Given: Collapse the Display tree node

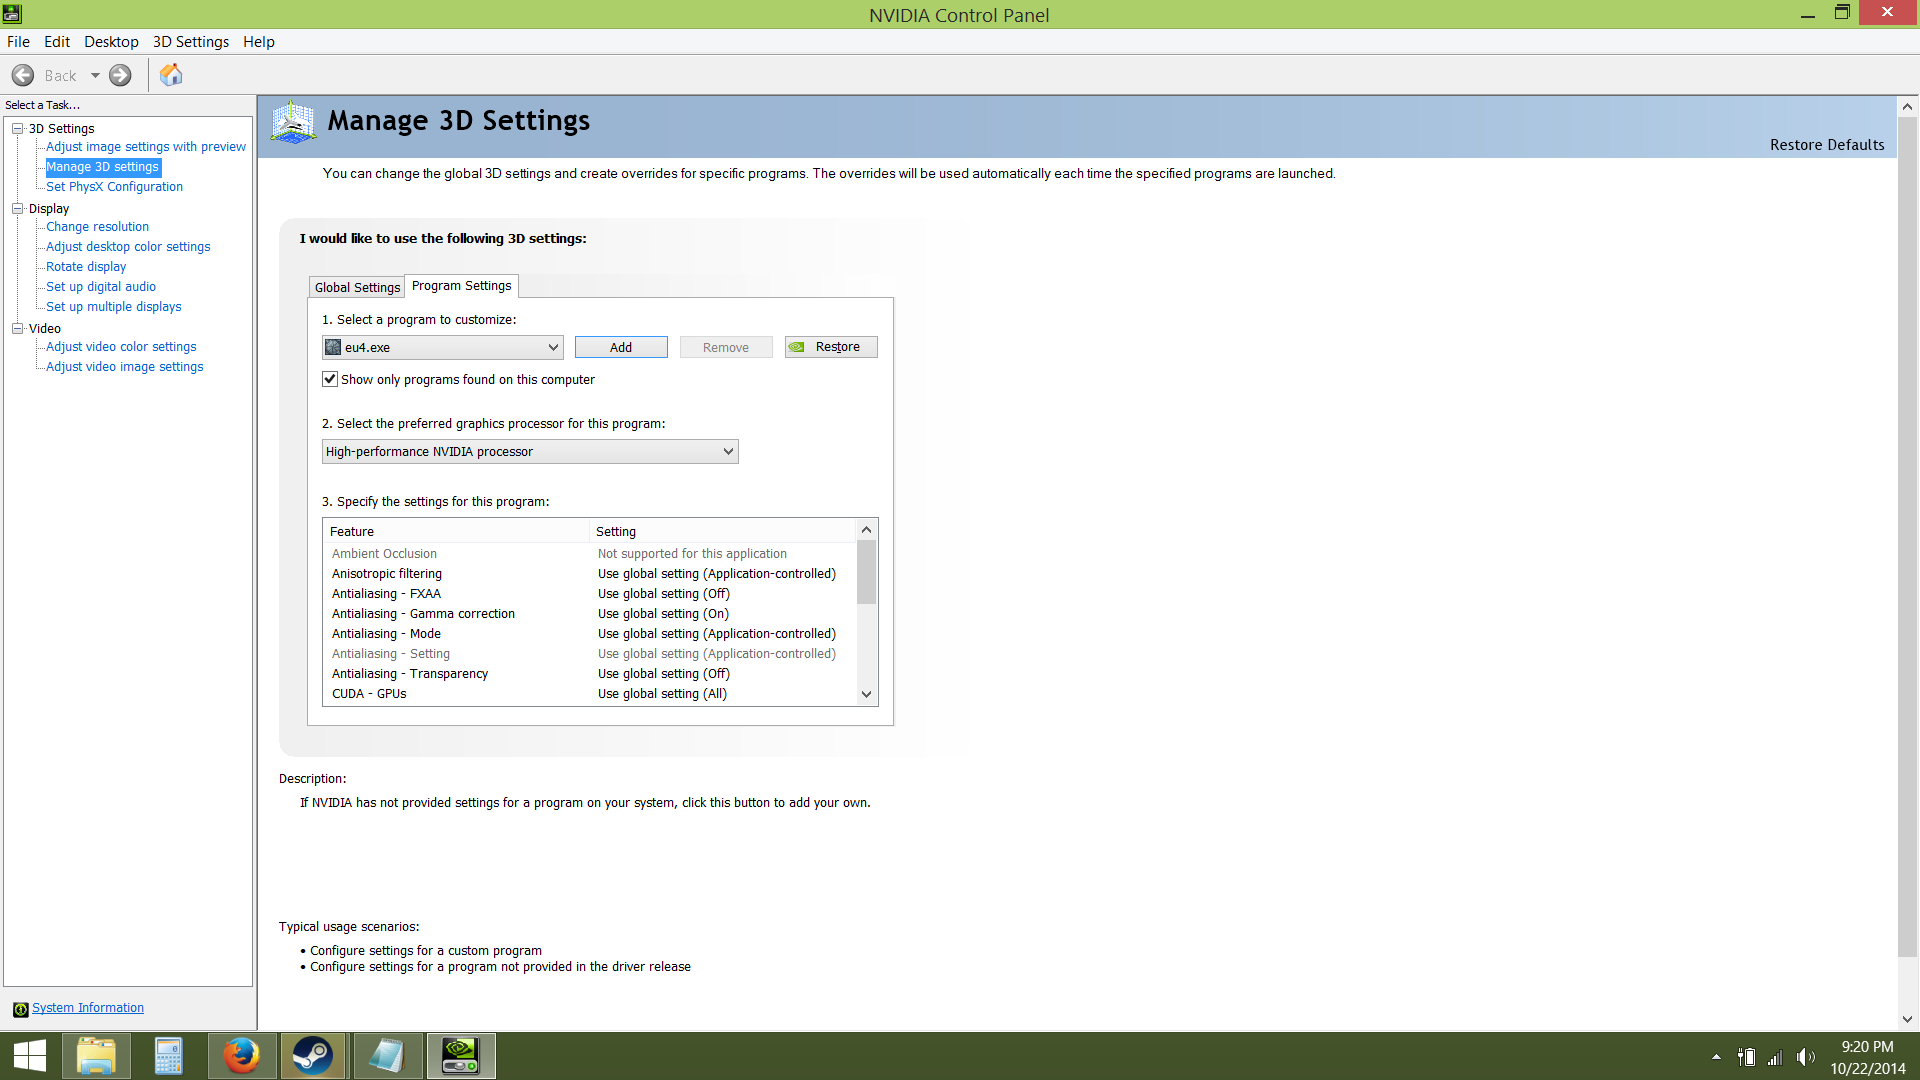Looking at the screenshot, I should click(x=17, y=208).
